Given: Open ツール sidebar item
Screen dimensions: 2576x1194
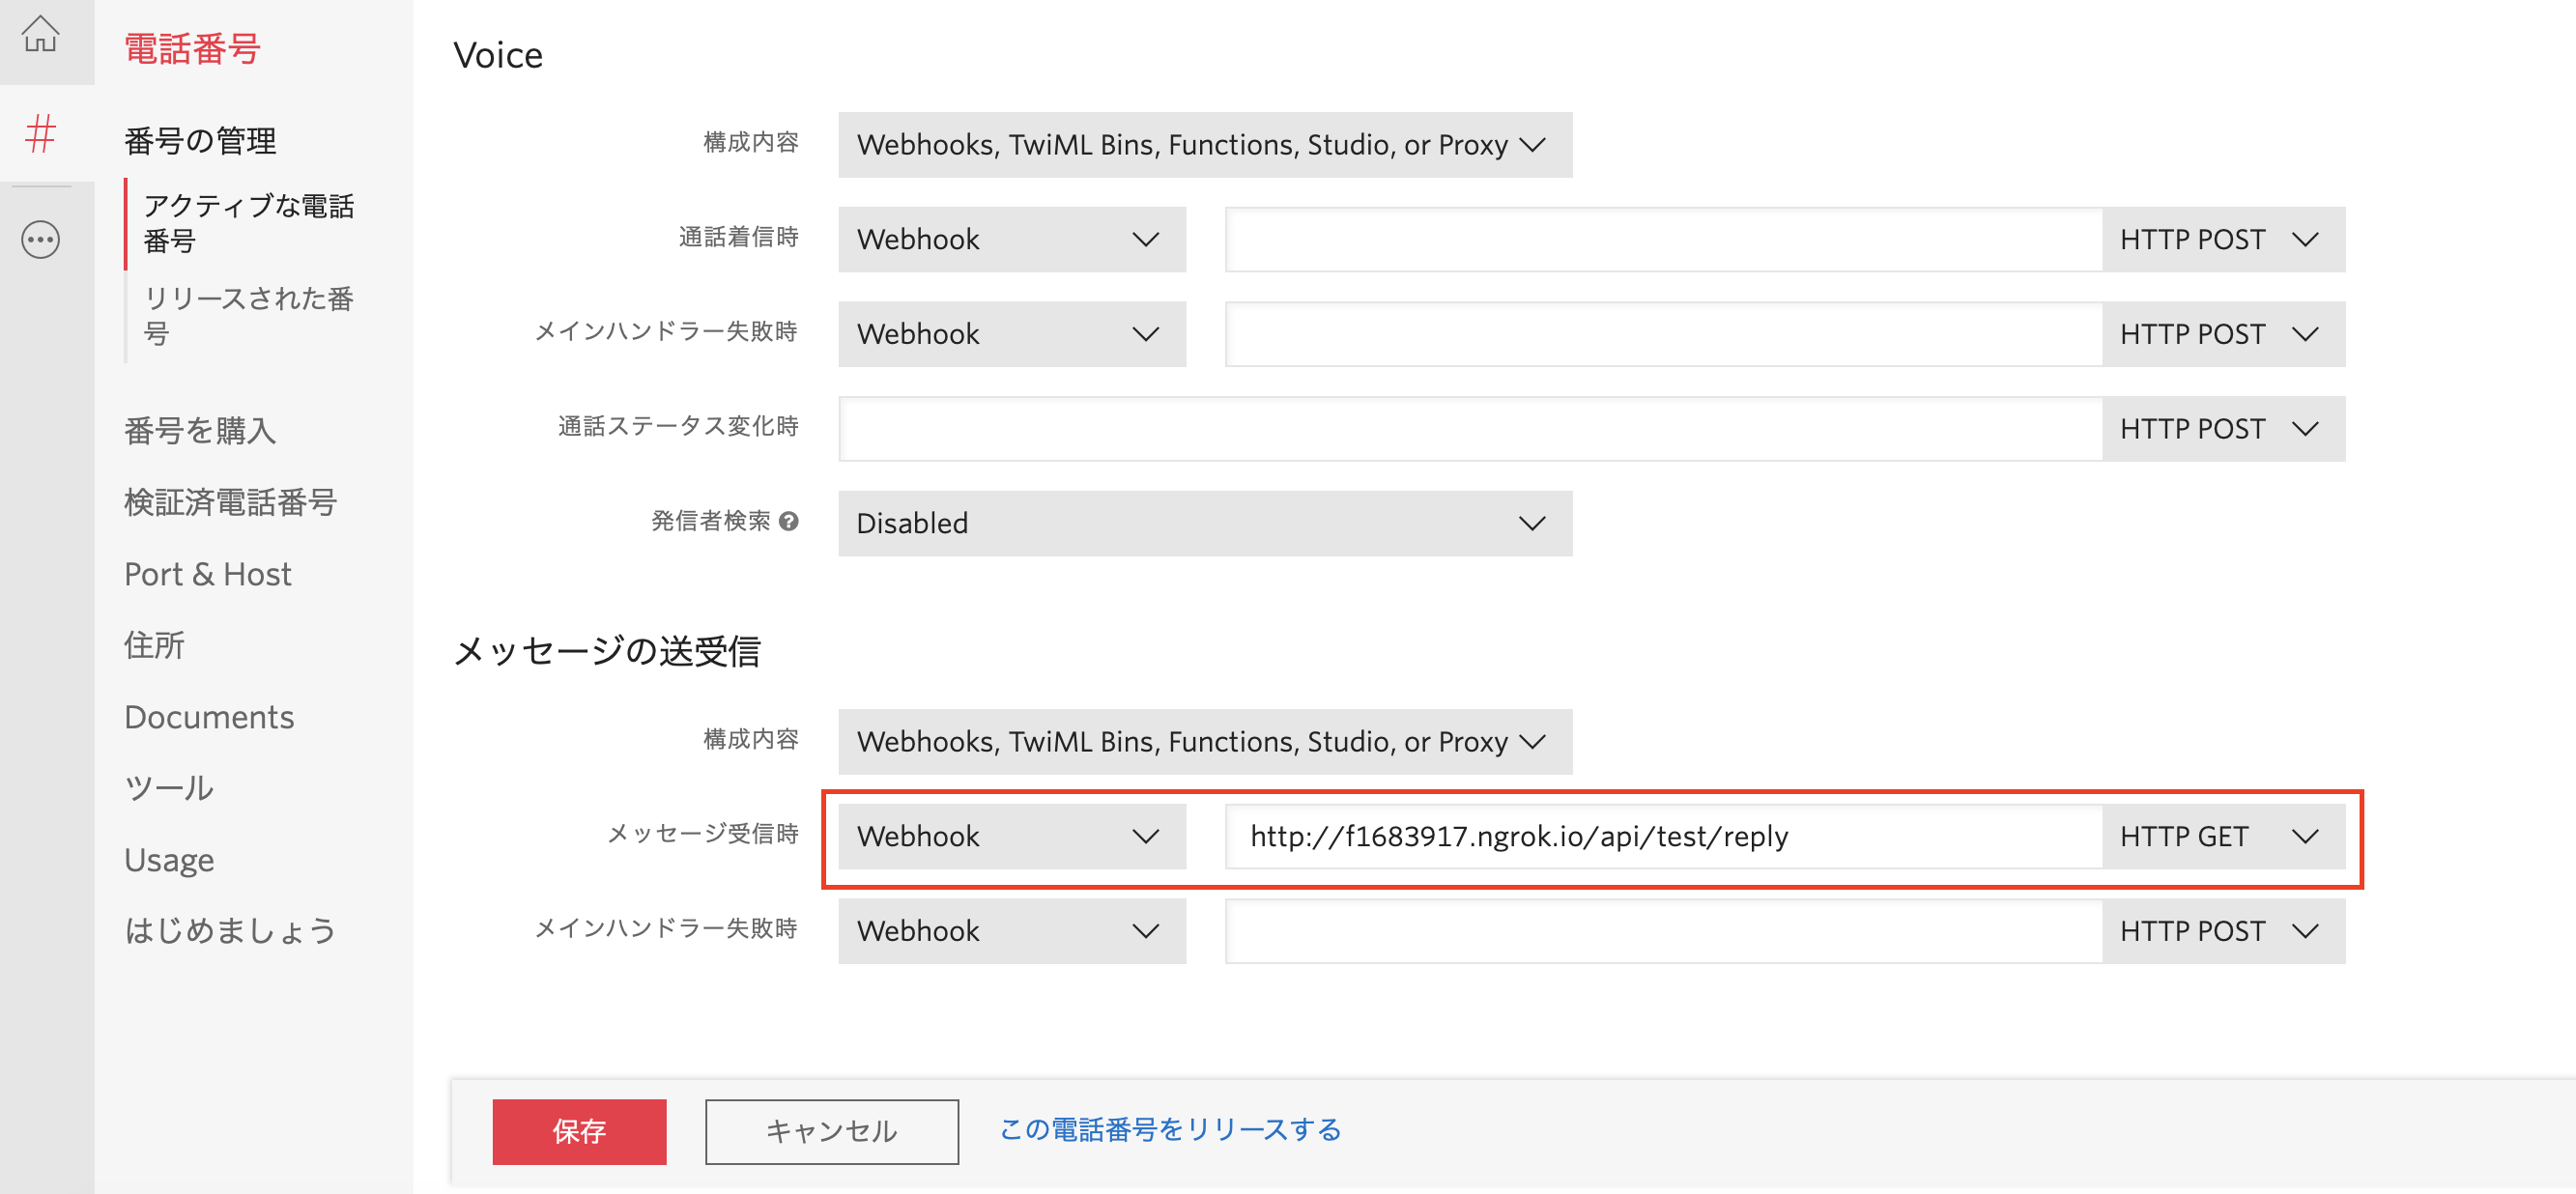Looking at the screenshot, I should tap(169, 788).
